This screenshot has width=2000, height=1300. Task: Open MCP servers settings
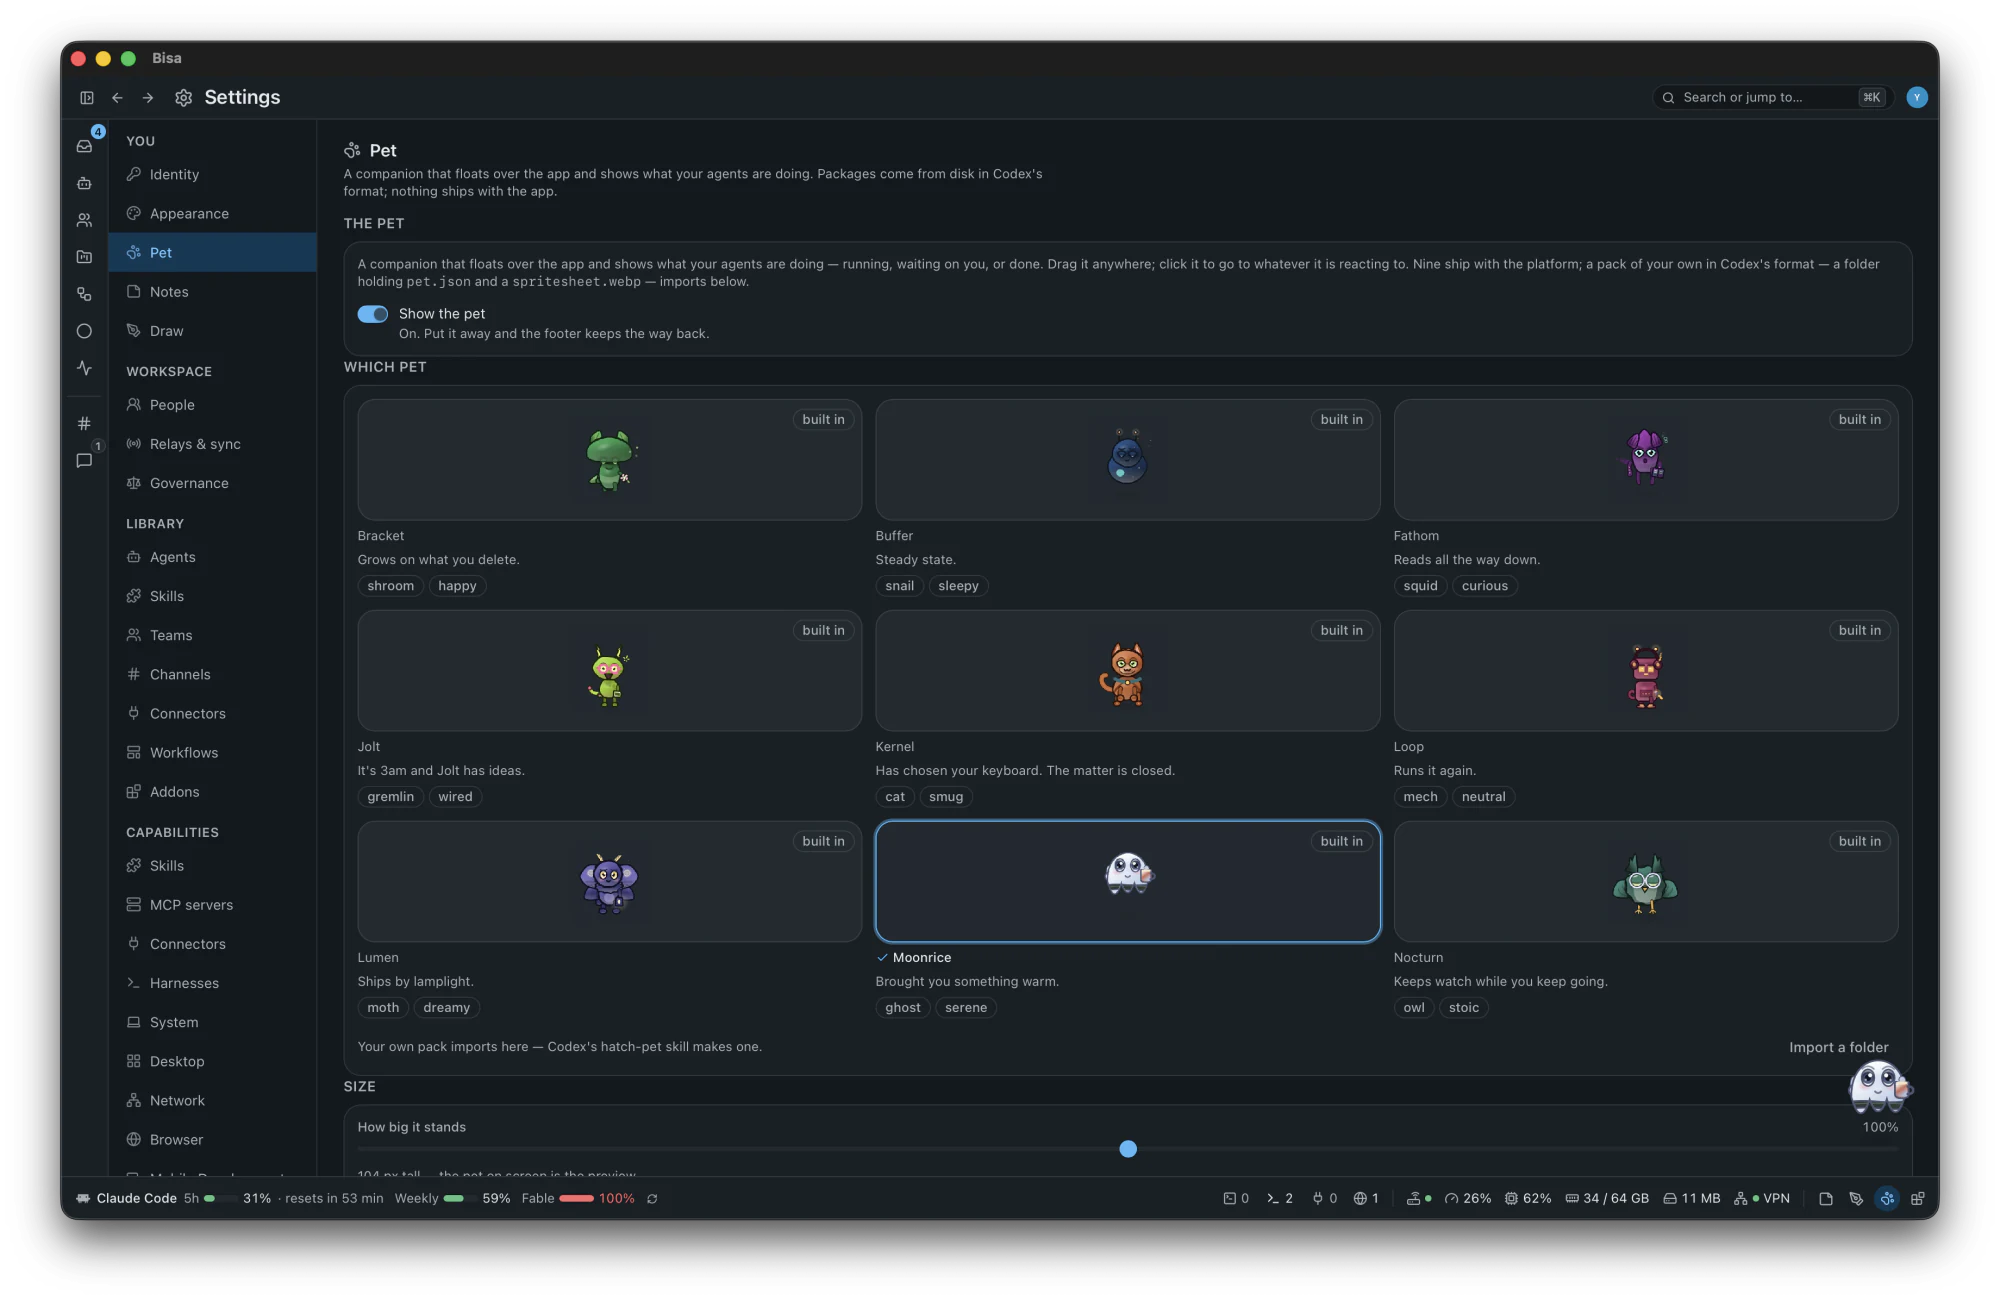coord(212,905)
